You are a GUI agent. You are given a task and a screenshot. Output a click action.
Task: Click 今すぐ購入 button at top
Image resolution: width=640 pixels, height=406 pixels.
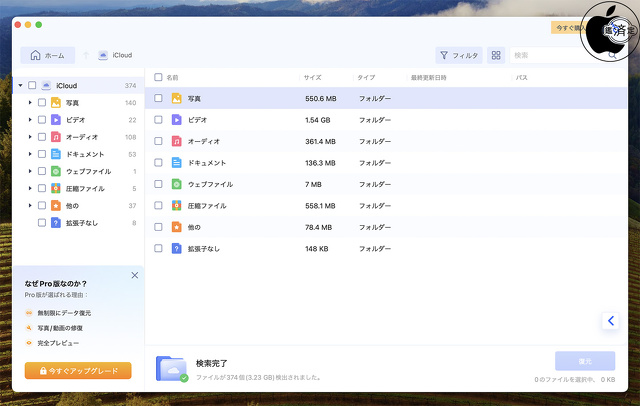pyautogui.click(x=571, y=27)
